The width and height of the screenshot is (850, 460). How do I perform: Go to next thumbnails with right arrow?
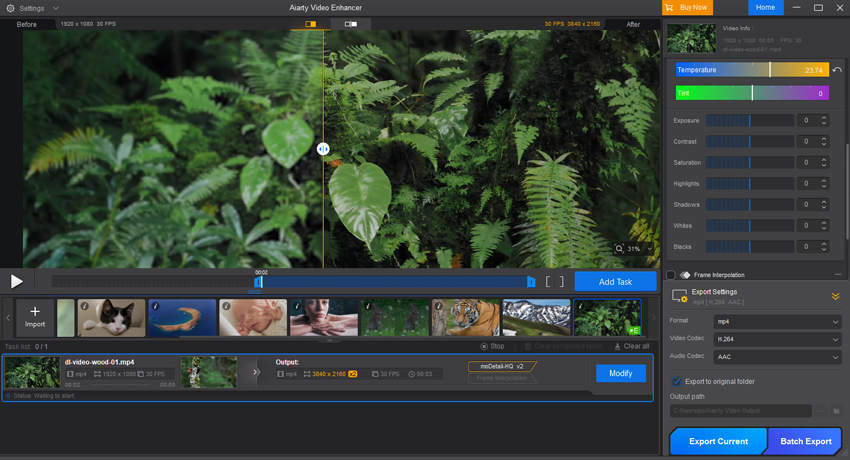[x=653, y=318]
